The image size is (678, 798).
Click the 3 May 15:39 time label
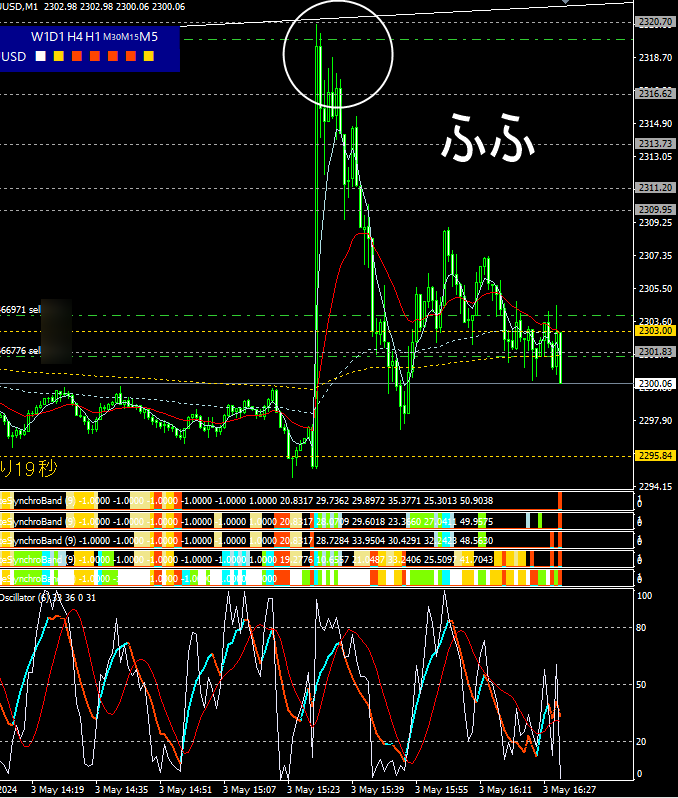pyautogui.click(x=377, y=790)
